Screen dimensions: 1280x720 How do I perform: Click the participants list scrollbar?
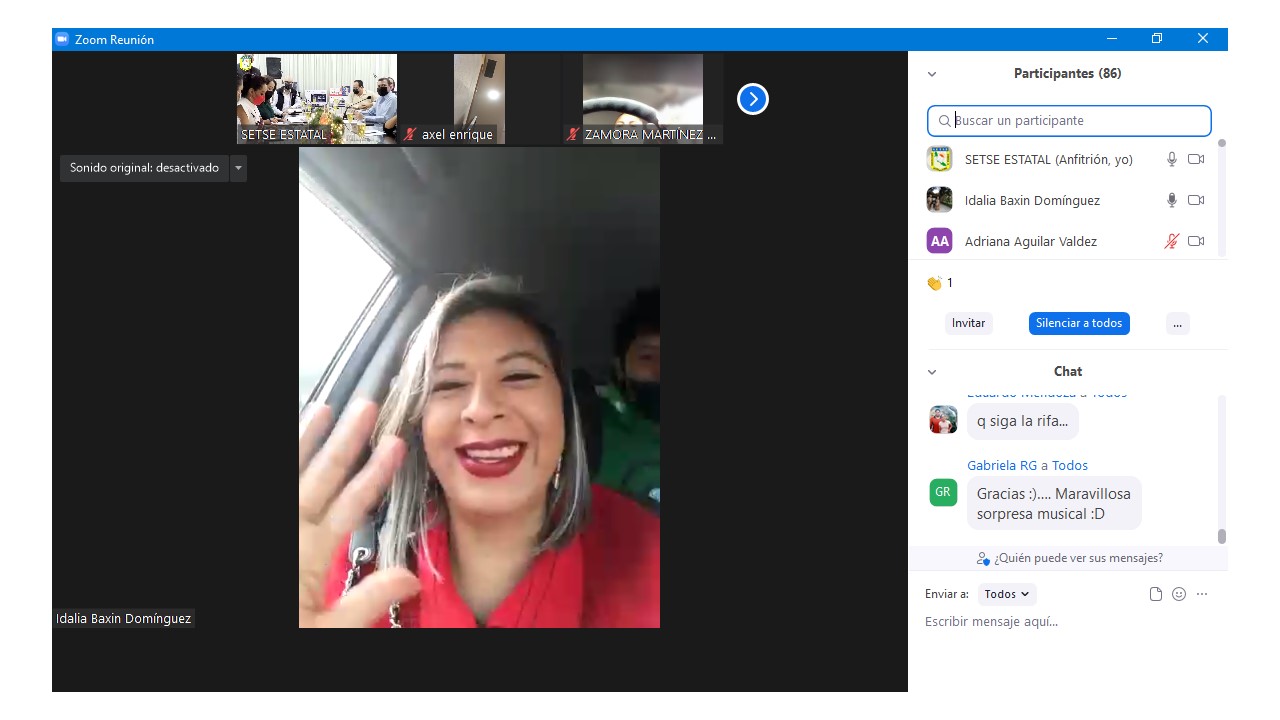click(x=1221, y=198)
